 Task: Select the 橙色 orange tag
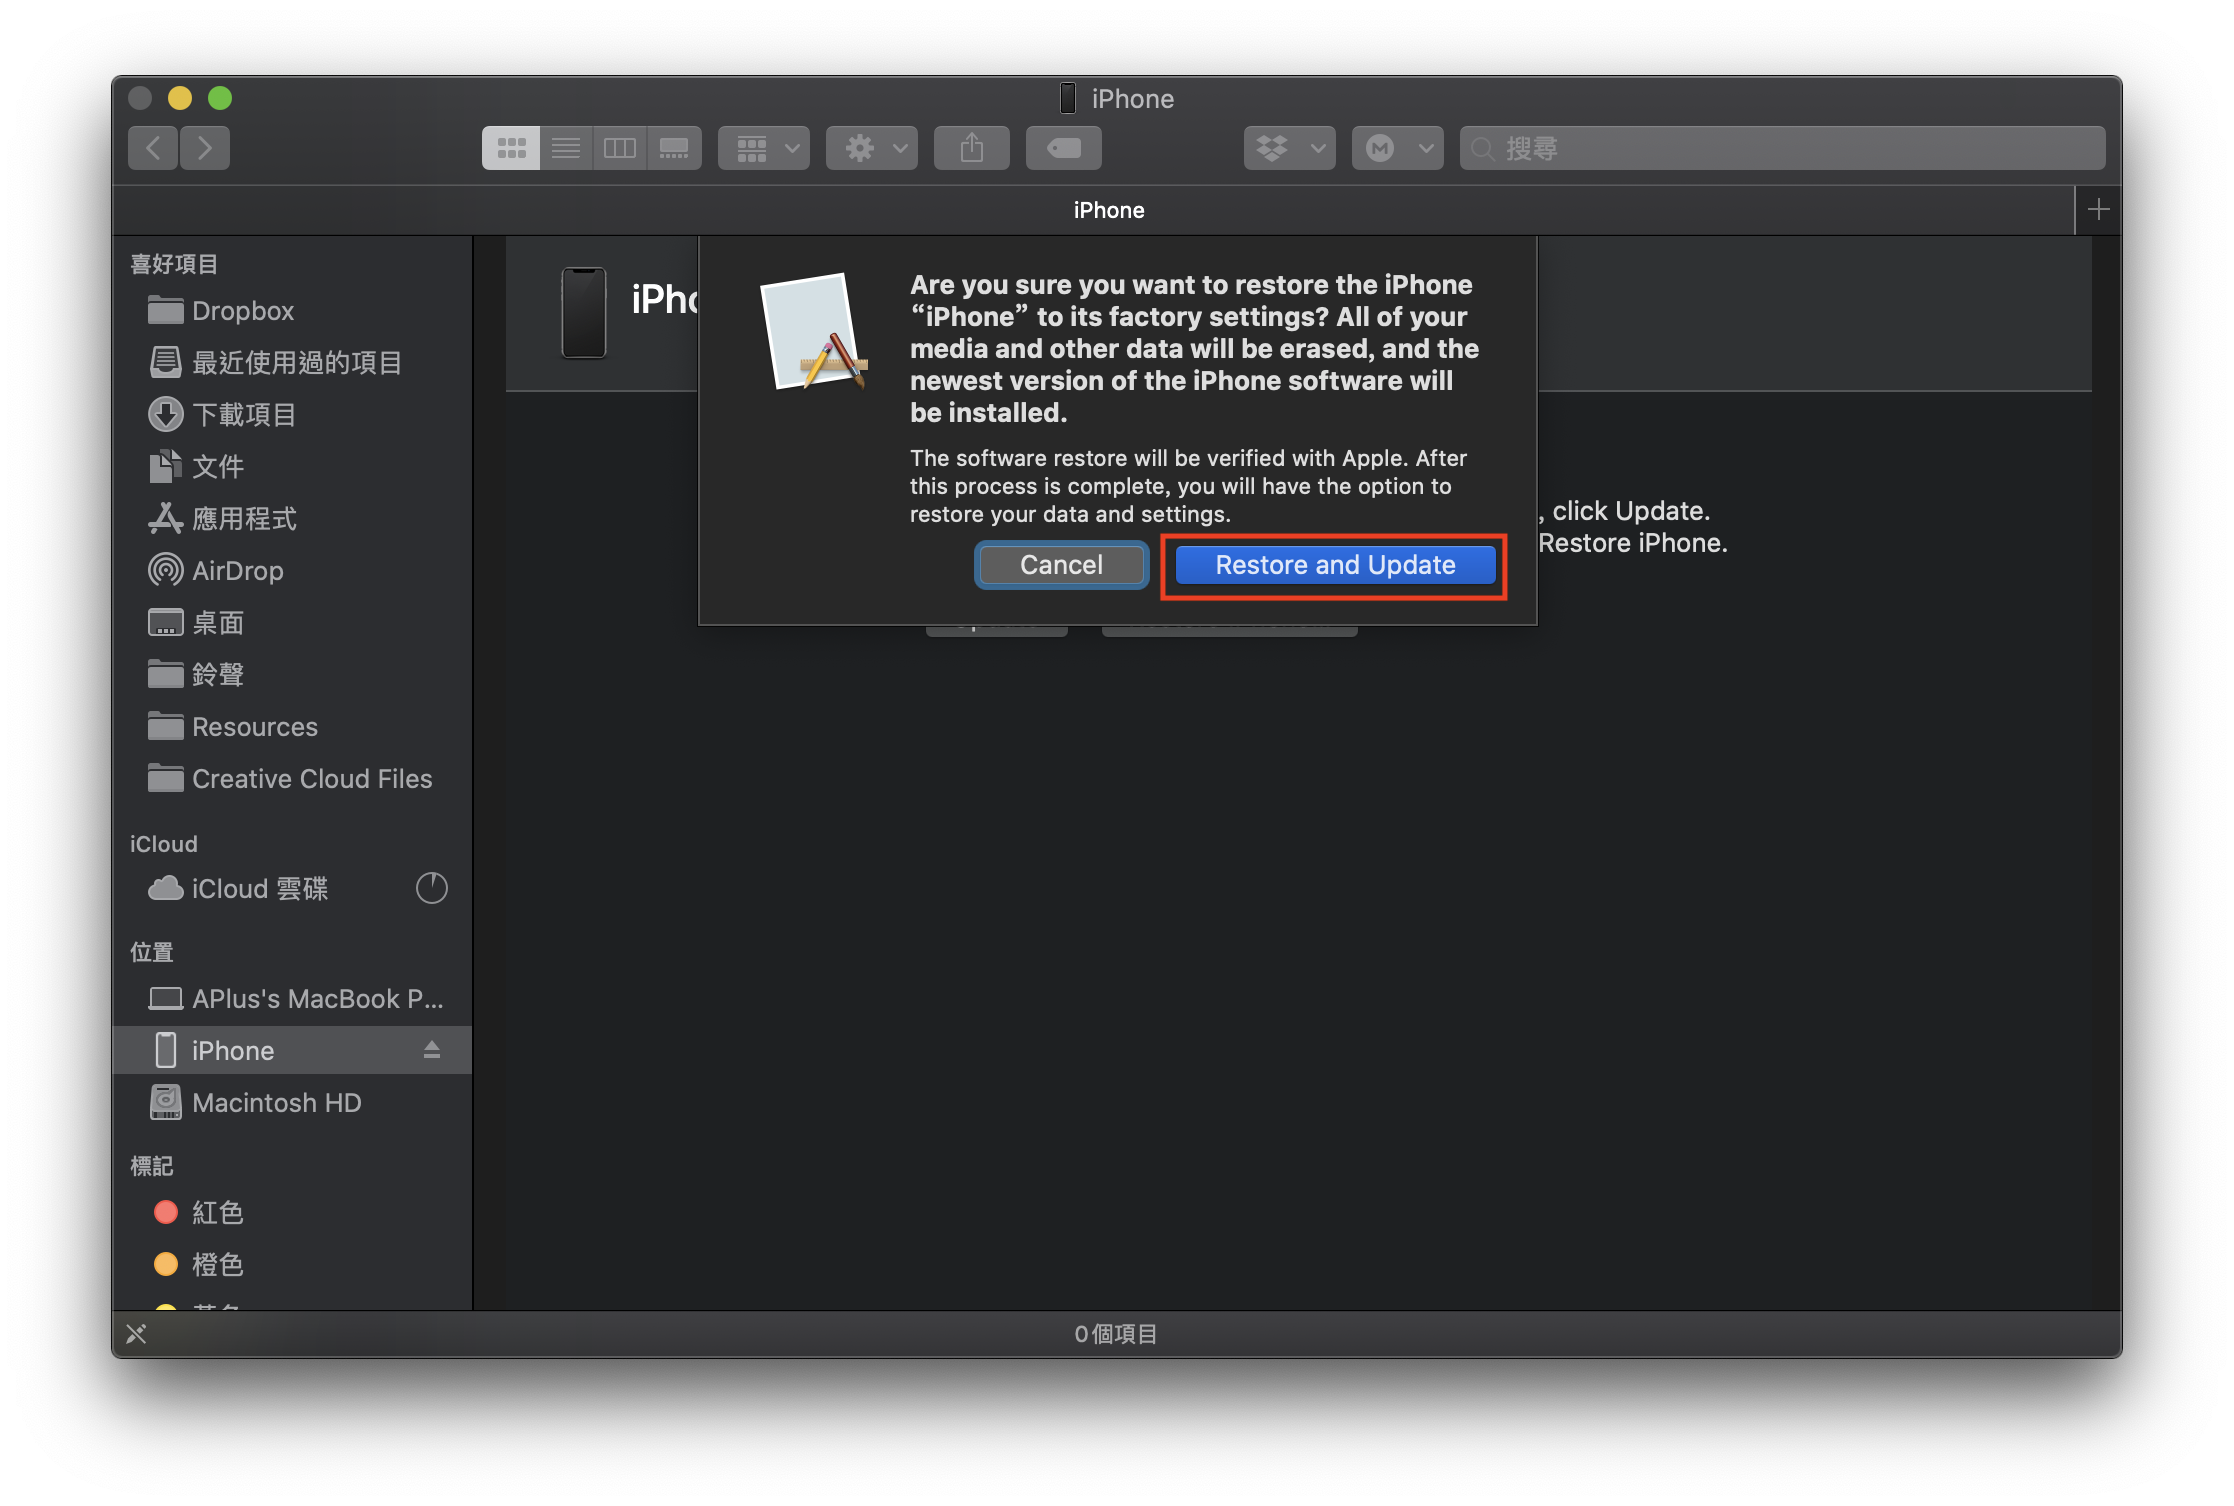click(292, 1265)
